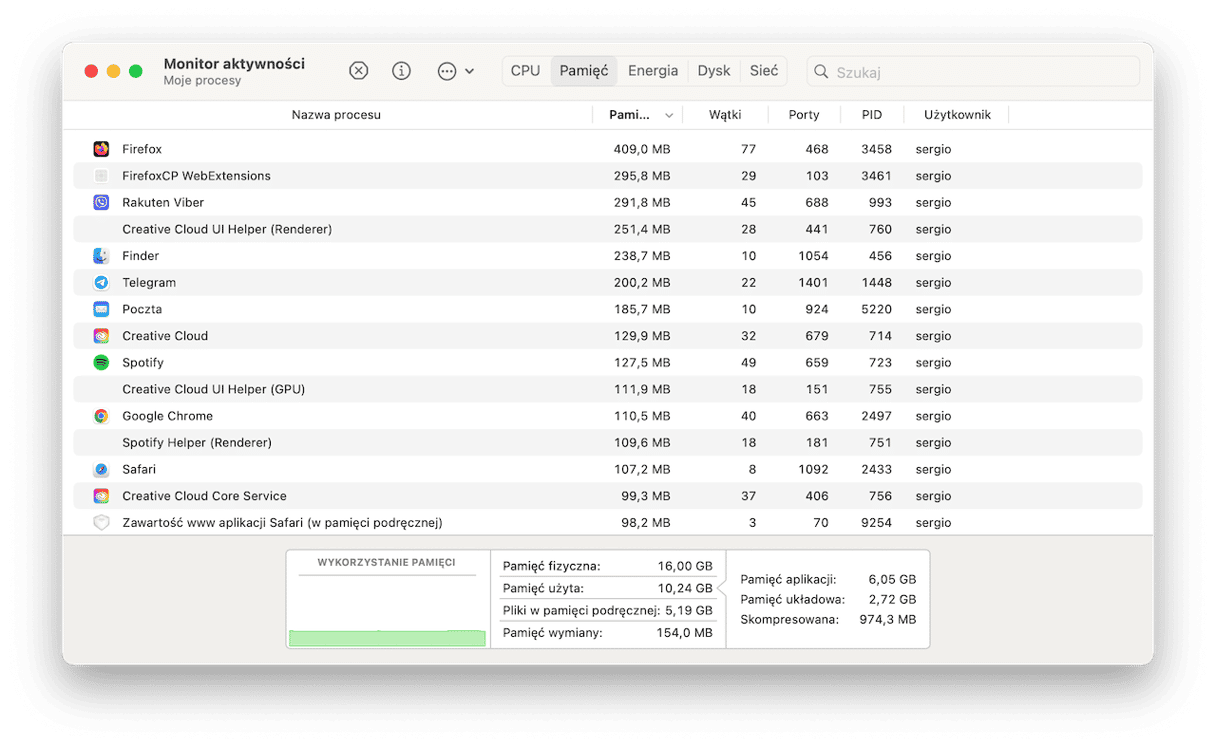Sort by Użytkownik column header
The height and width of the screenshot is (747, 1216).
point(957,115)
